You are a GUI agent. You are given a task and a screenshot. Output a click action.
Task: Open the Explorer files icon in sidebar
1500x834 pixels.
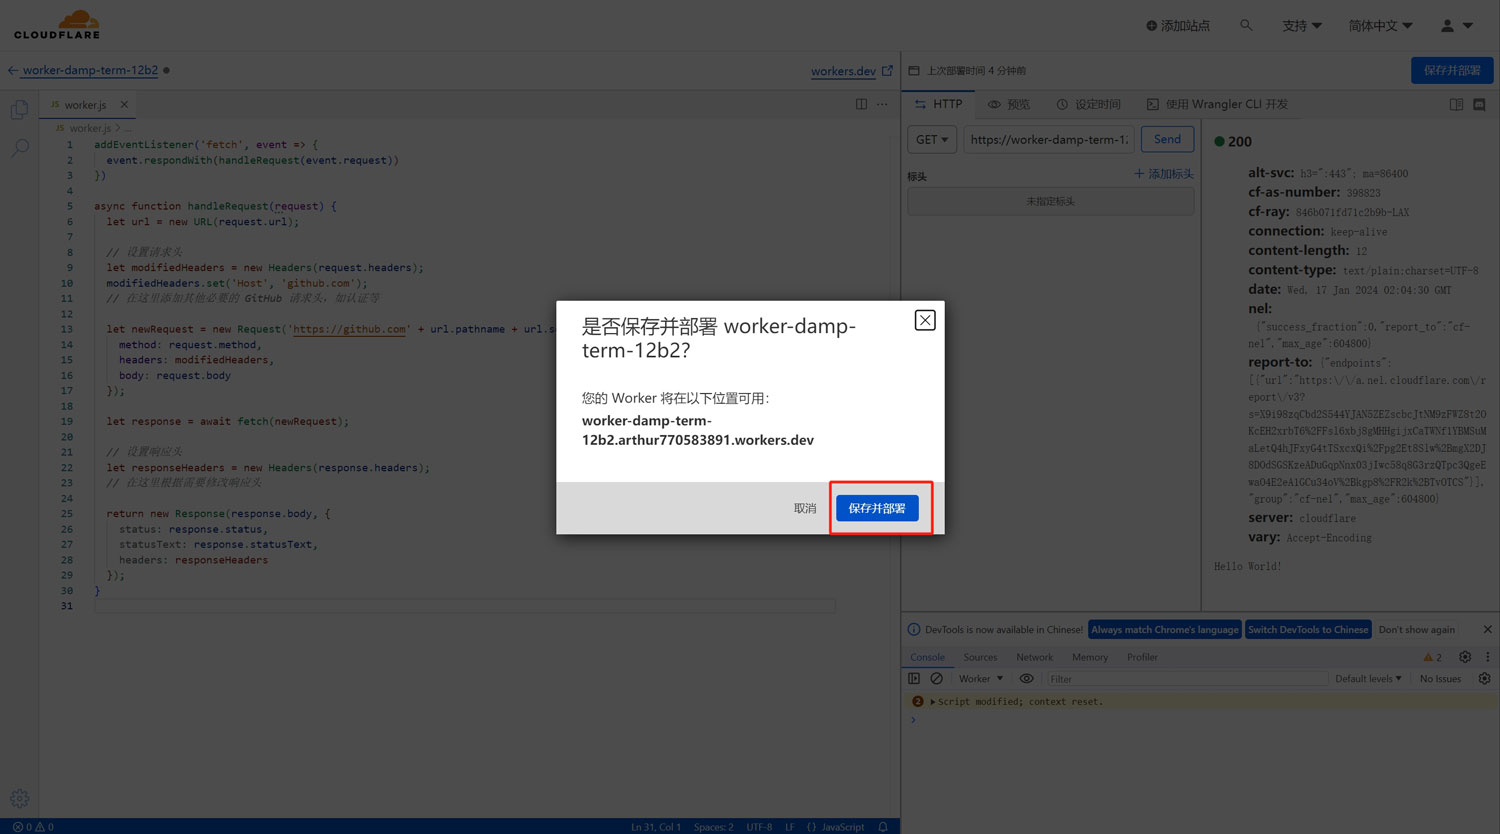tap(20, 109)
